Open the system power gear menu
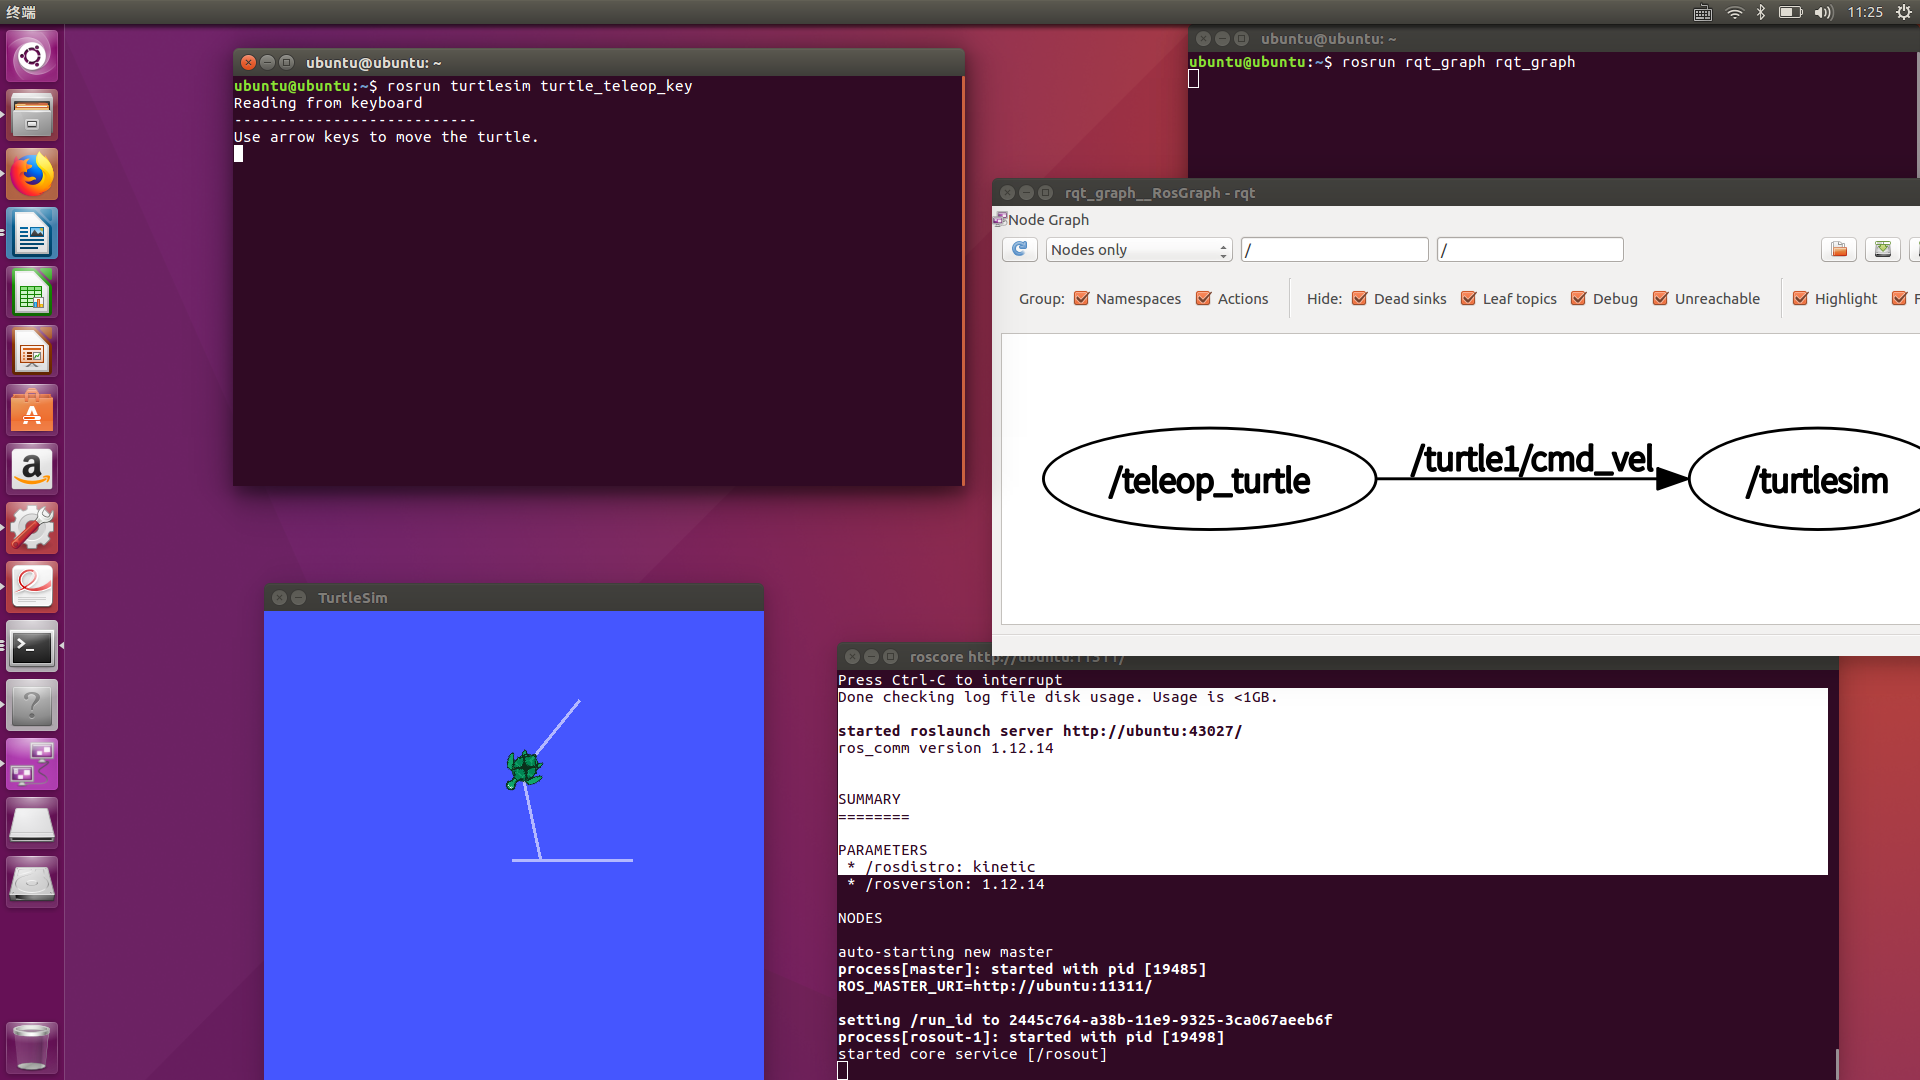This screenshot has height=1080, width=1920. click(x=1903, y=12)
